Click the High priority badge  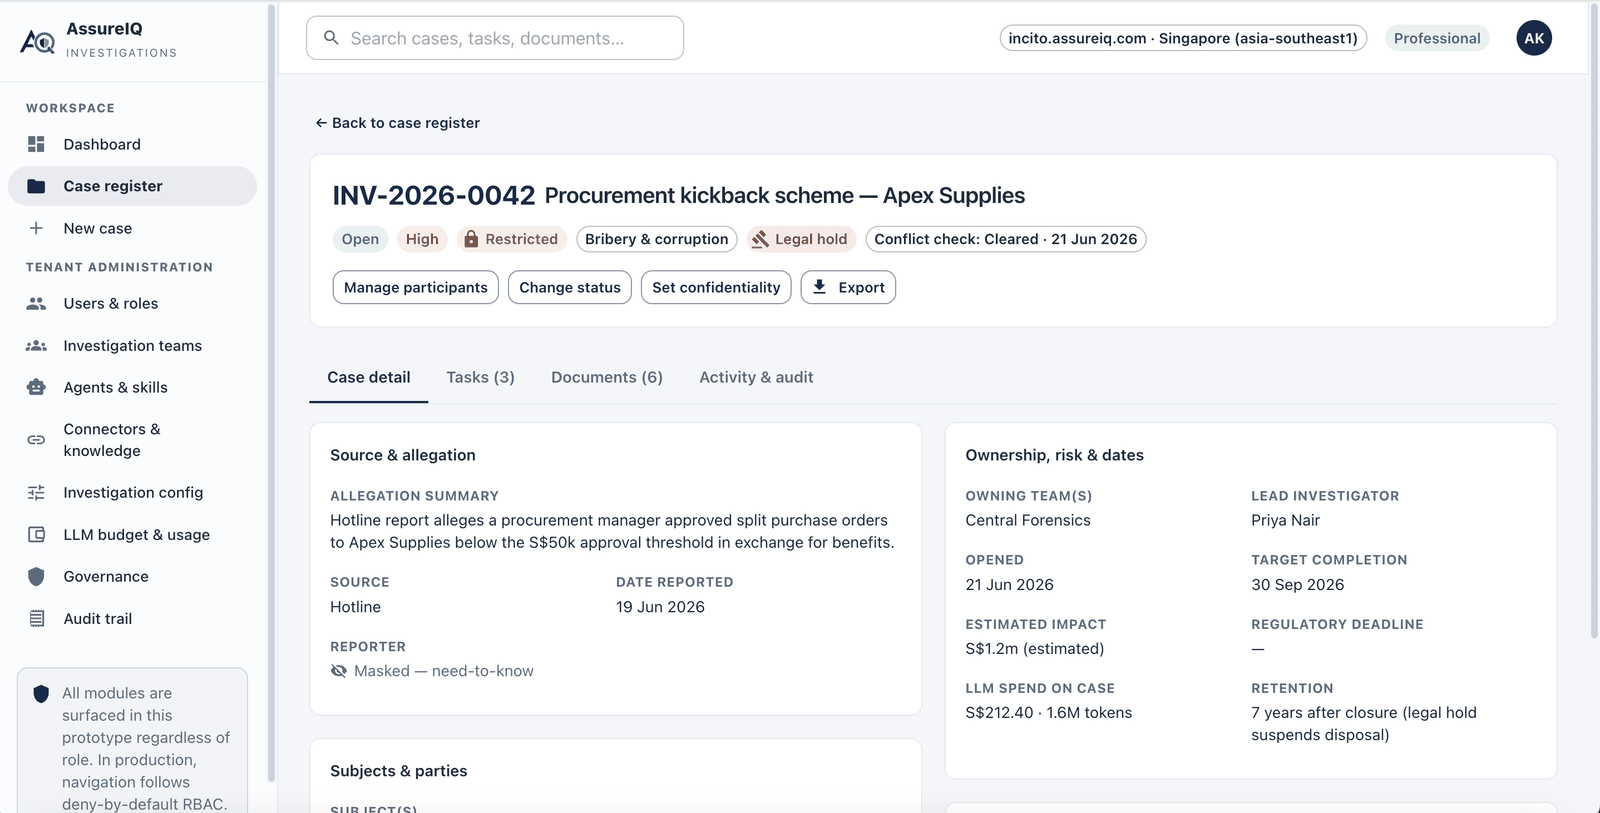422,239
